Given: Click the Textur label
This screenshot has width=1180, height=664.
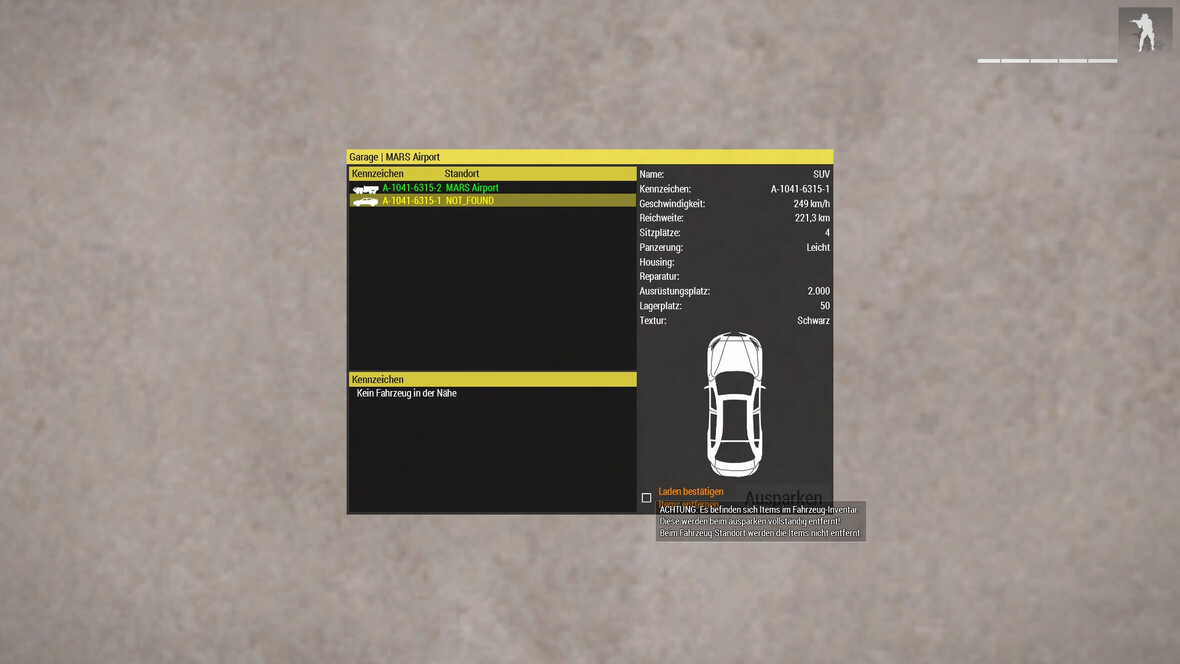Looking at the screenshot, I should point(652,320).
